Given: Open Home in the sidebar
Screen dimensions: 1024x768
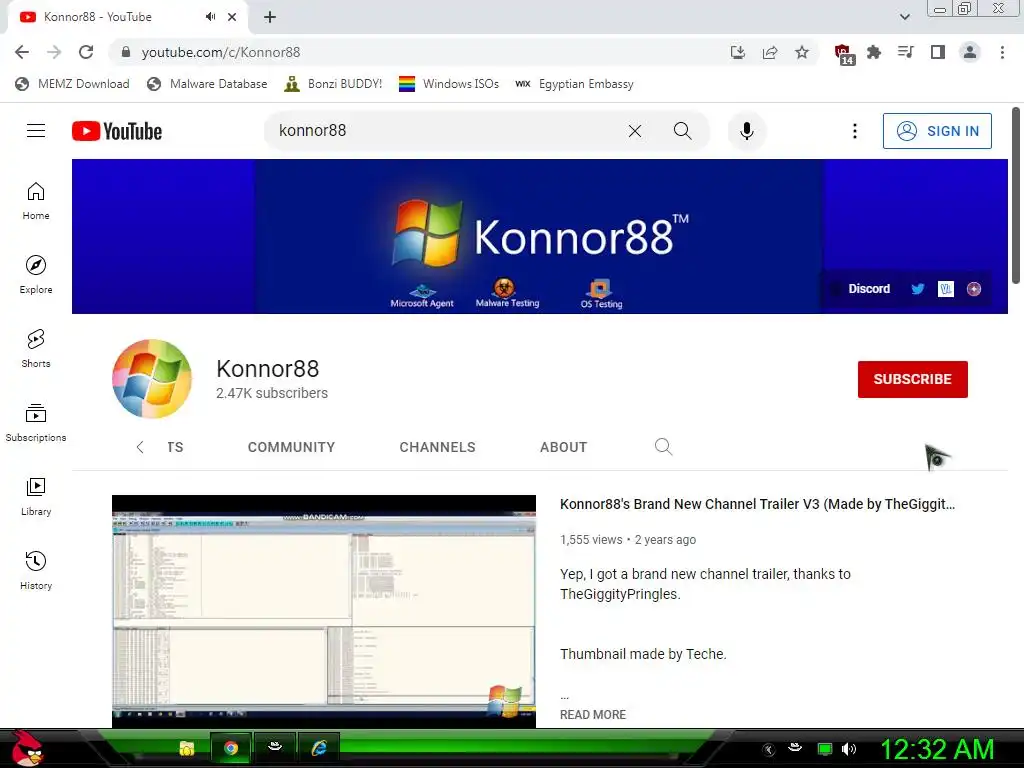Looking at the screenshot, I should point(36,200).
